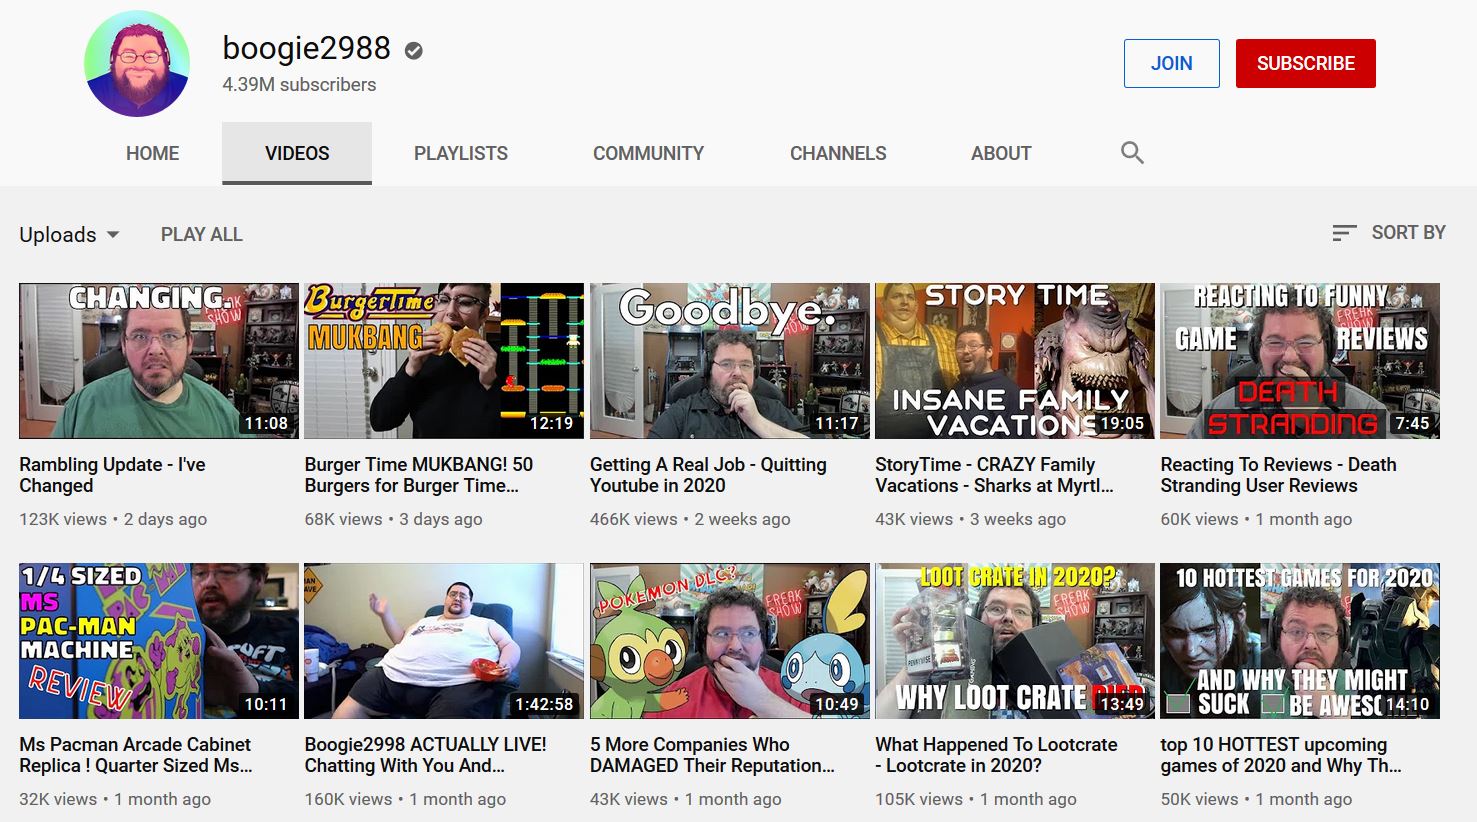Click the red Subscribe button
This screenshot has height=822, width=1477.
point(1306,63)
